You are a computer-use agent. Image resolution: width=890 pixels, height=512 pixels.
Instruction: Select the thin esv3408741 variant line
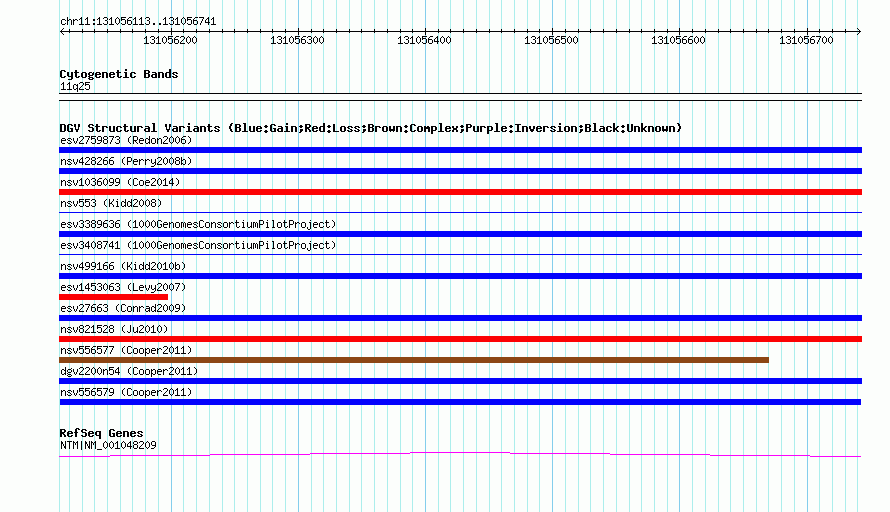pyautogui.click(x=460, y=254)
